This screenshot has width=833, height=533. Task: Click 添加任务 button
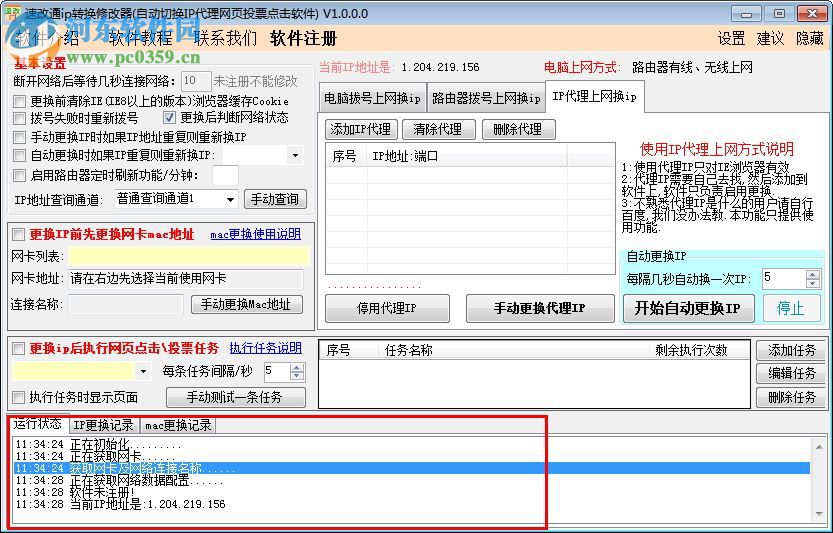(791, 350)
